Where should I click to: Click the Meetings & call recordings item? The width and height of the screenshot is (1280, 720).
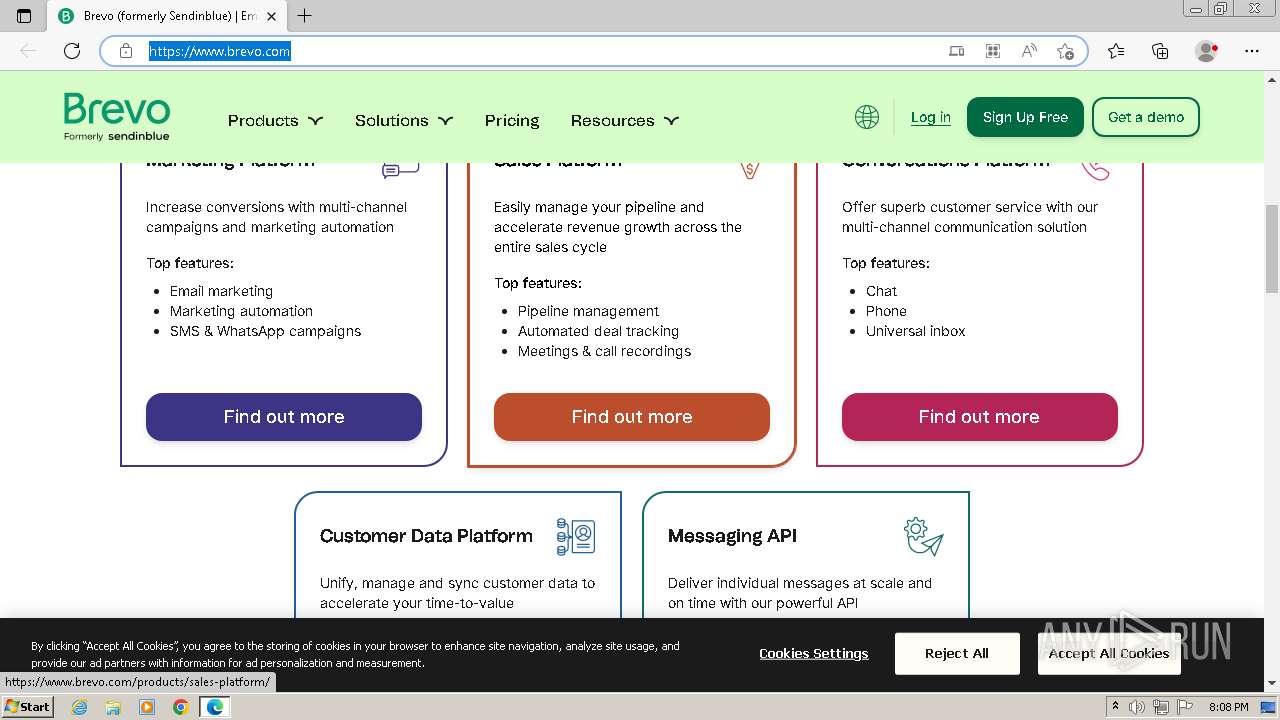click(604, 351)
